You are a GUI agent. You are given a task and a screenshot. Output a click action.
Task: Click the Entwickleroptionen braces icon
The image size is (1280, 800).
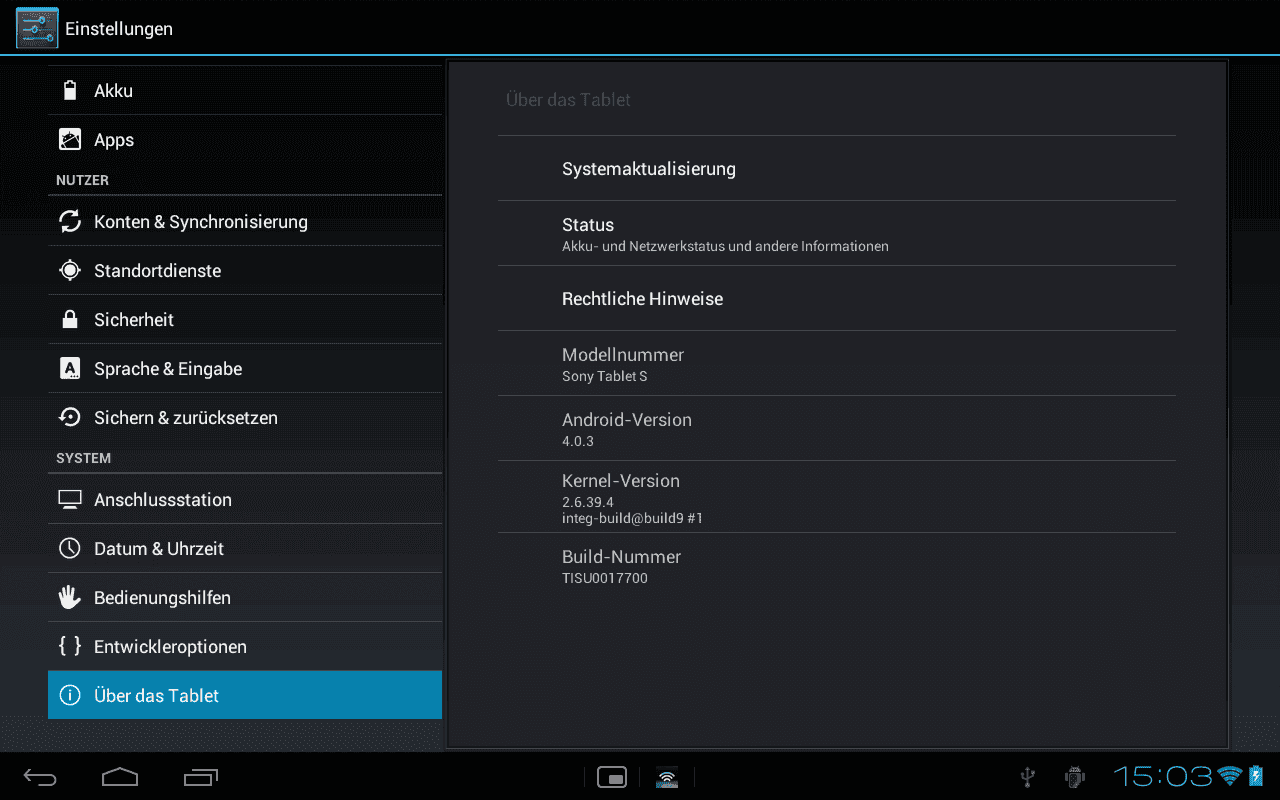pos(70,646)
